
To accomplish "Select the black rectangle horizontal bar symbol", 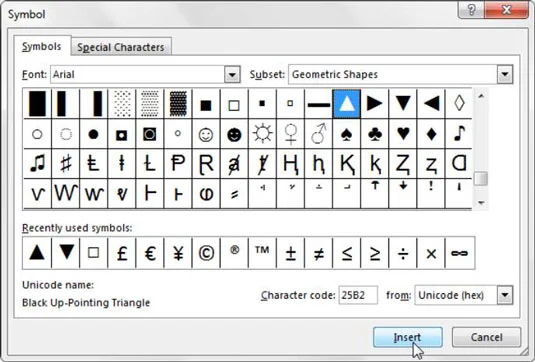I will pos(318,104).
